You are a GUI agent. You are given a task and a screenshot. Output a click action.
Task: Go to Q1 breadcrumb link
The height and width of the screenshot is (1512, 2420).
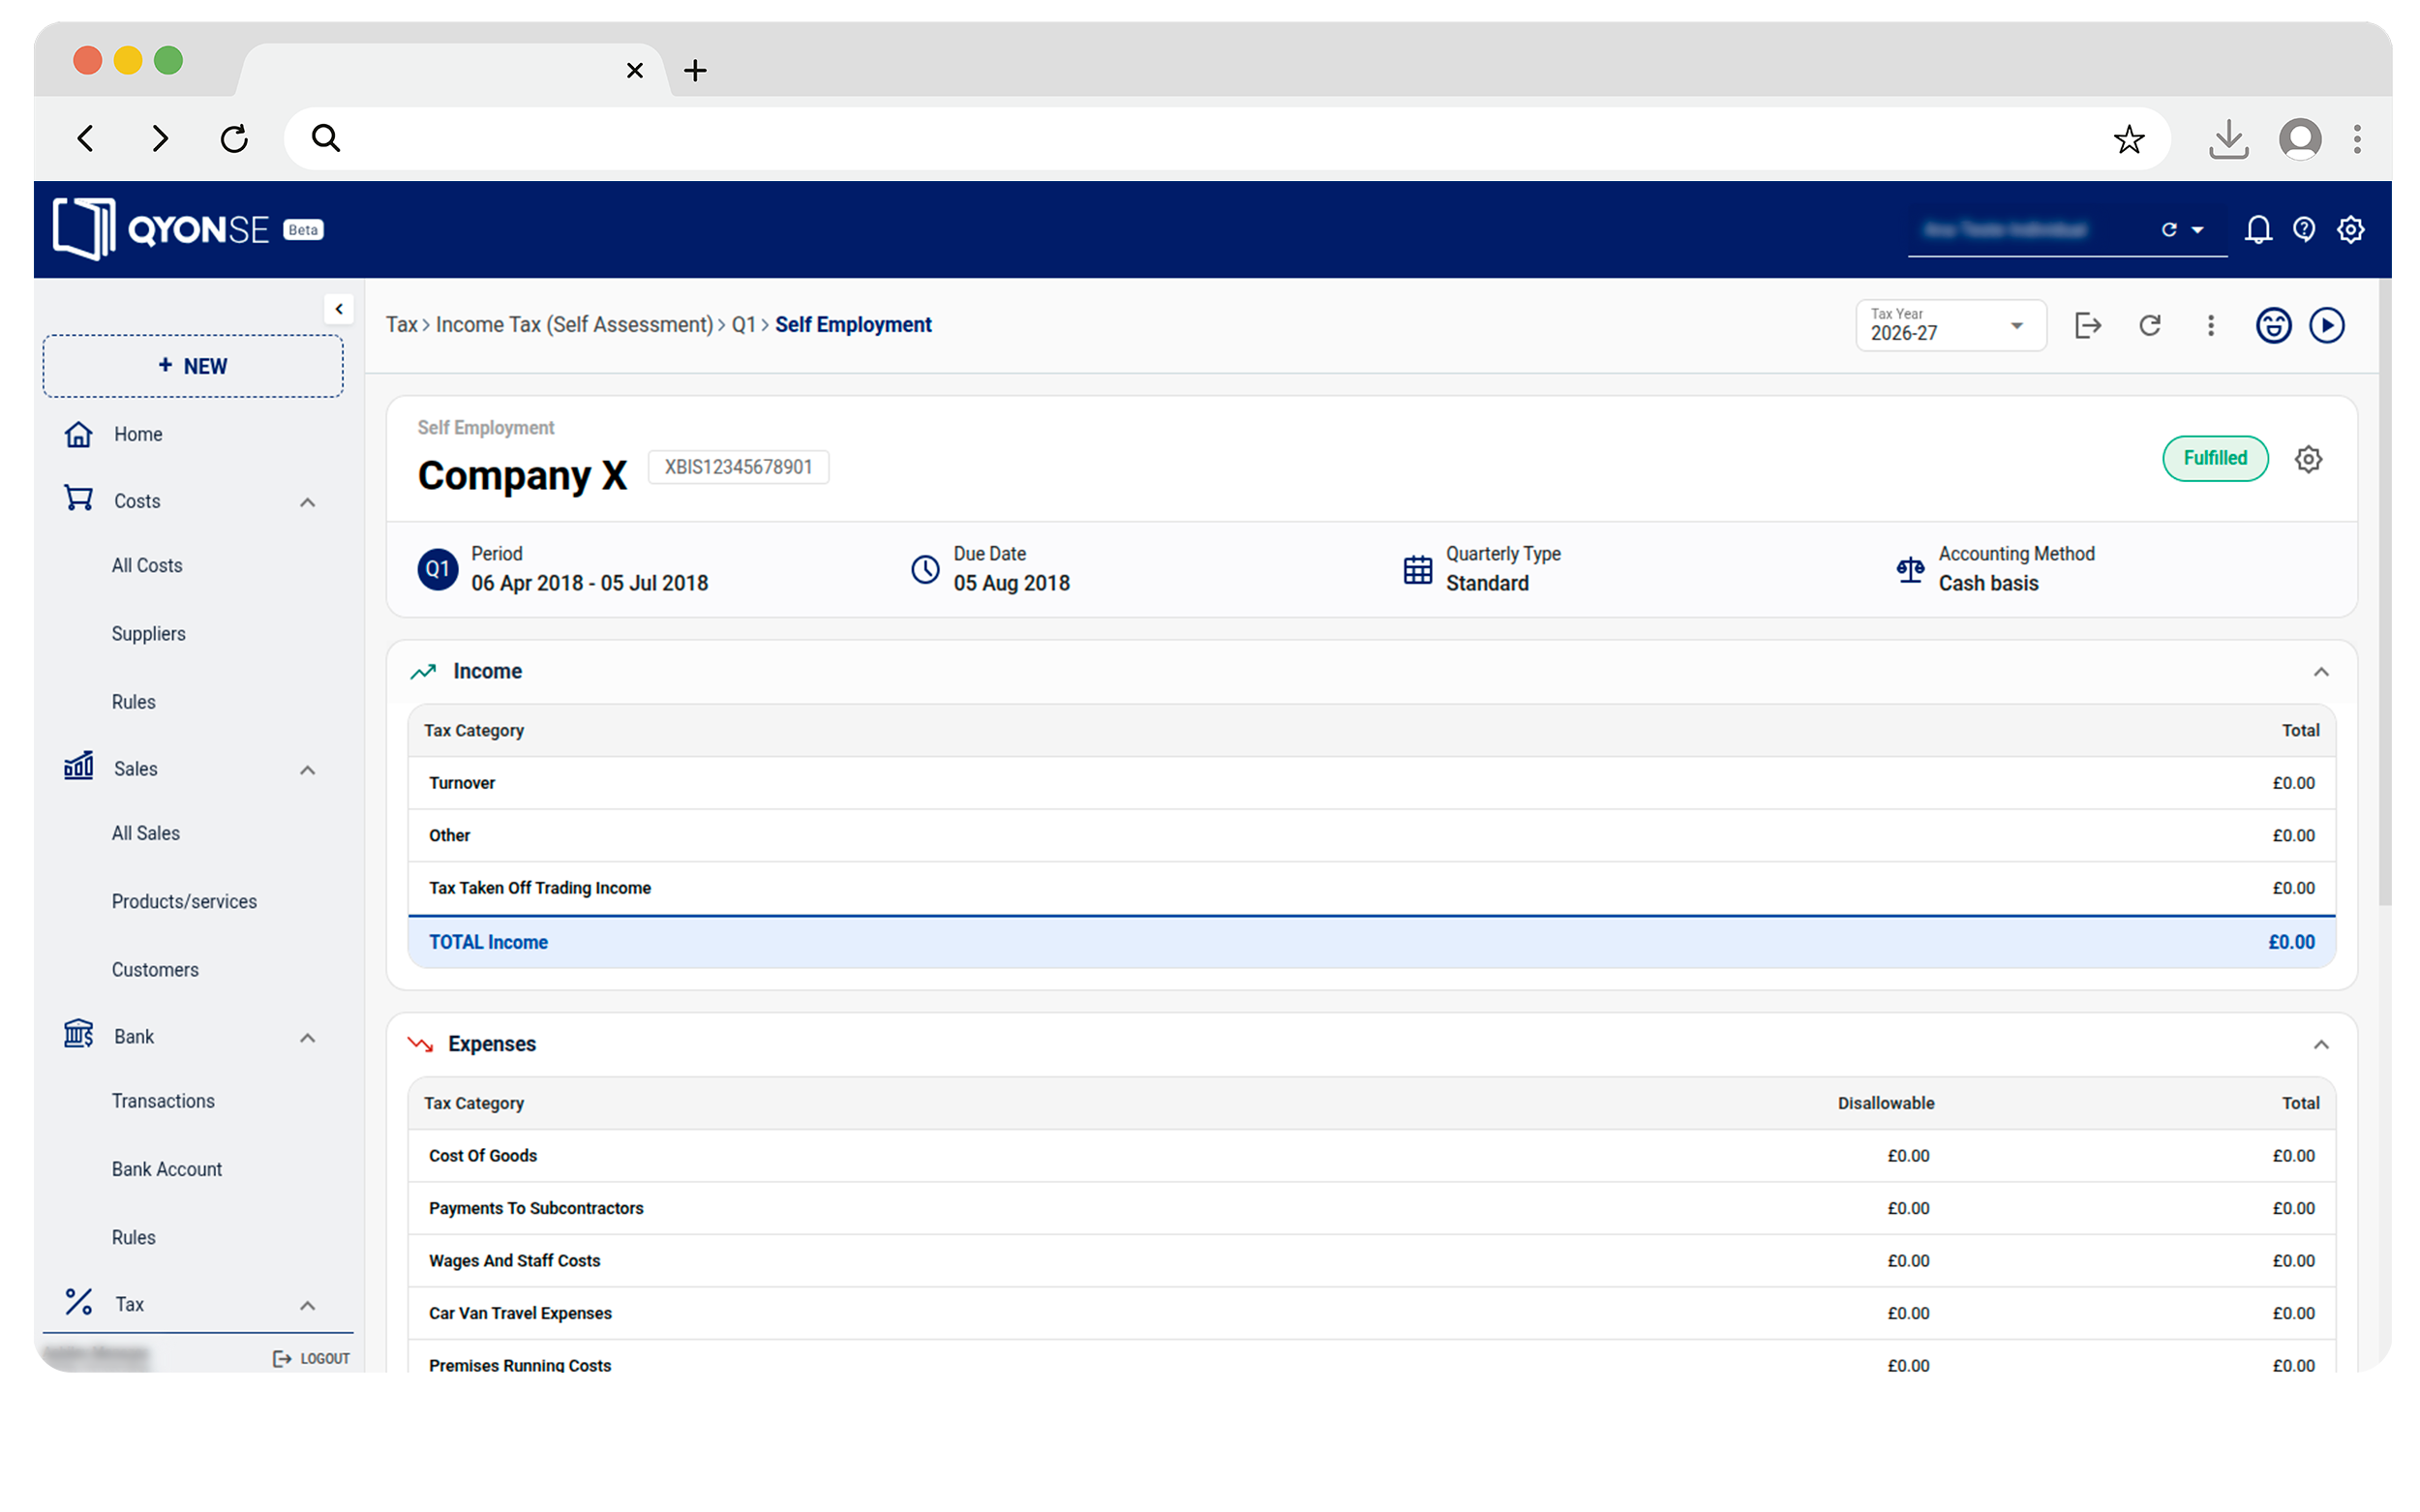(743, 325)
